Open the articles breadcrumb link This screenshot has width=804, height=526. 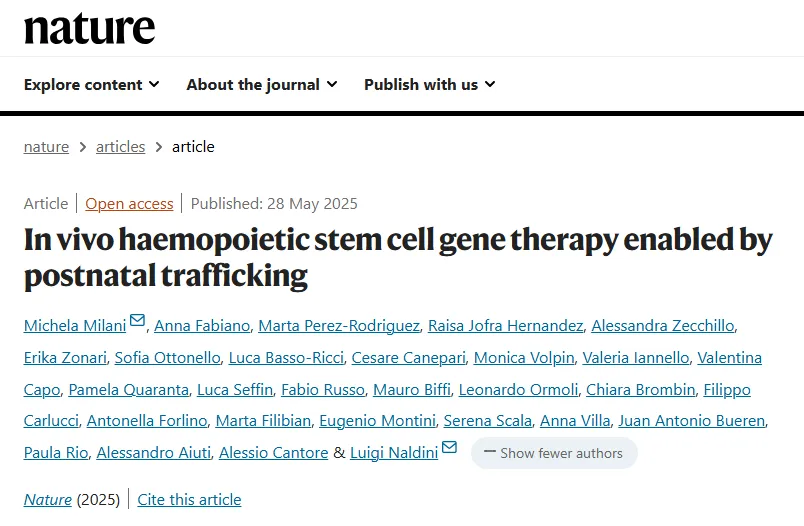120,147
